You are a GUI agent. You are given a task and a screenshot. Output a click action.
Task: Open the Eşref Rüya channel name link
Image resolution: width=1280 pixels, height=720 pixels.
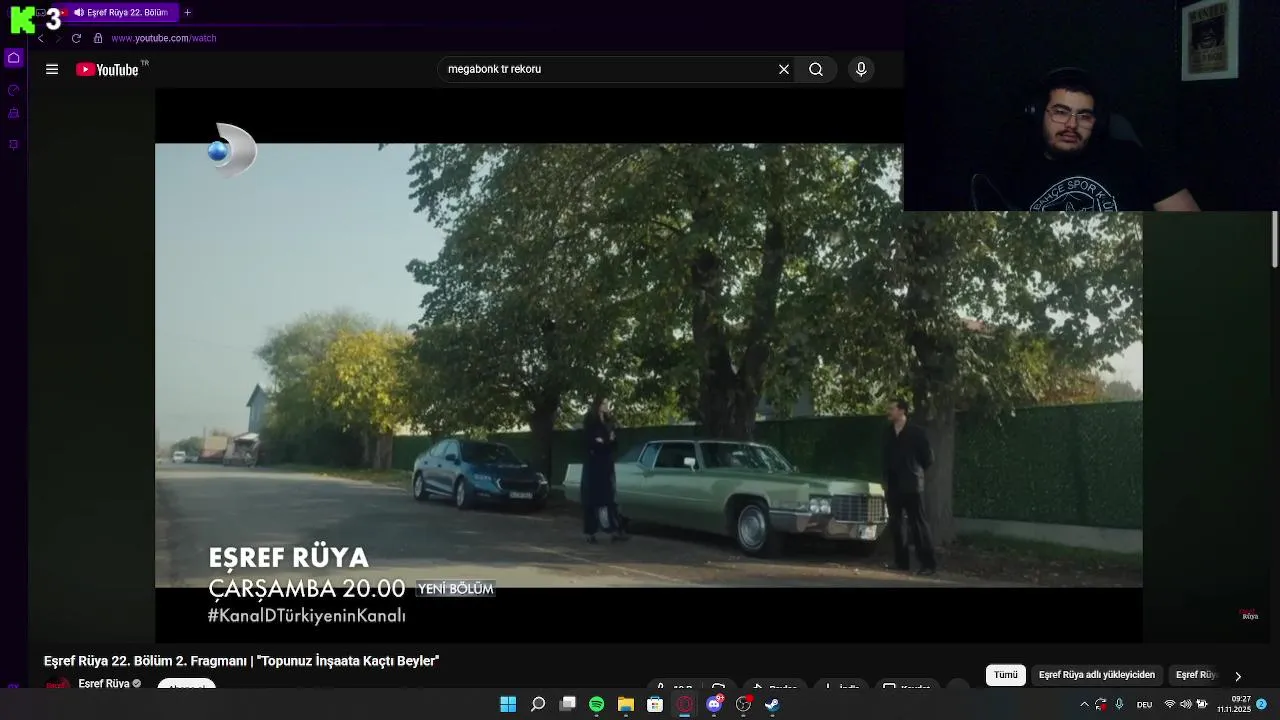(104, 684)
